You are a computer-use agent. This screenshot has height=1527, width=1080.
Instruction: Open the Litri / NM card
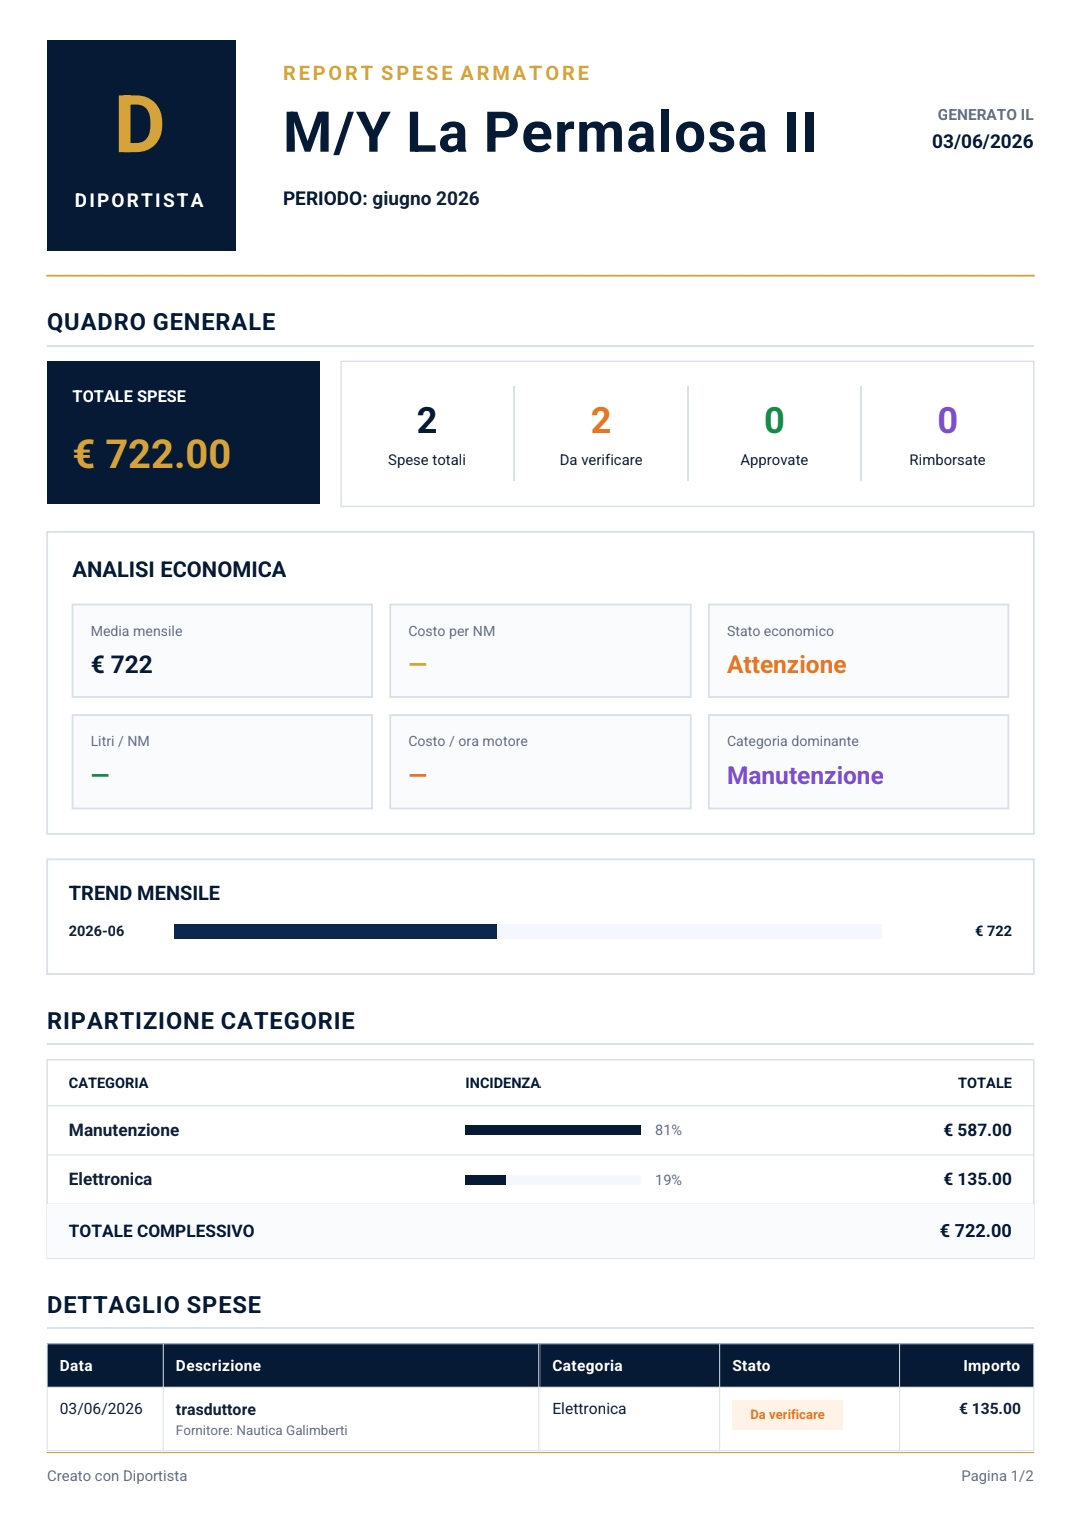coord(222,761)
